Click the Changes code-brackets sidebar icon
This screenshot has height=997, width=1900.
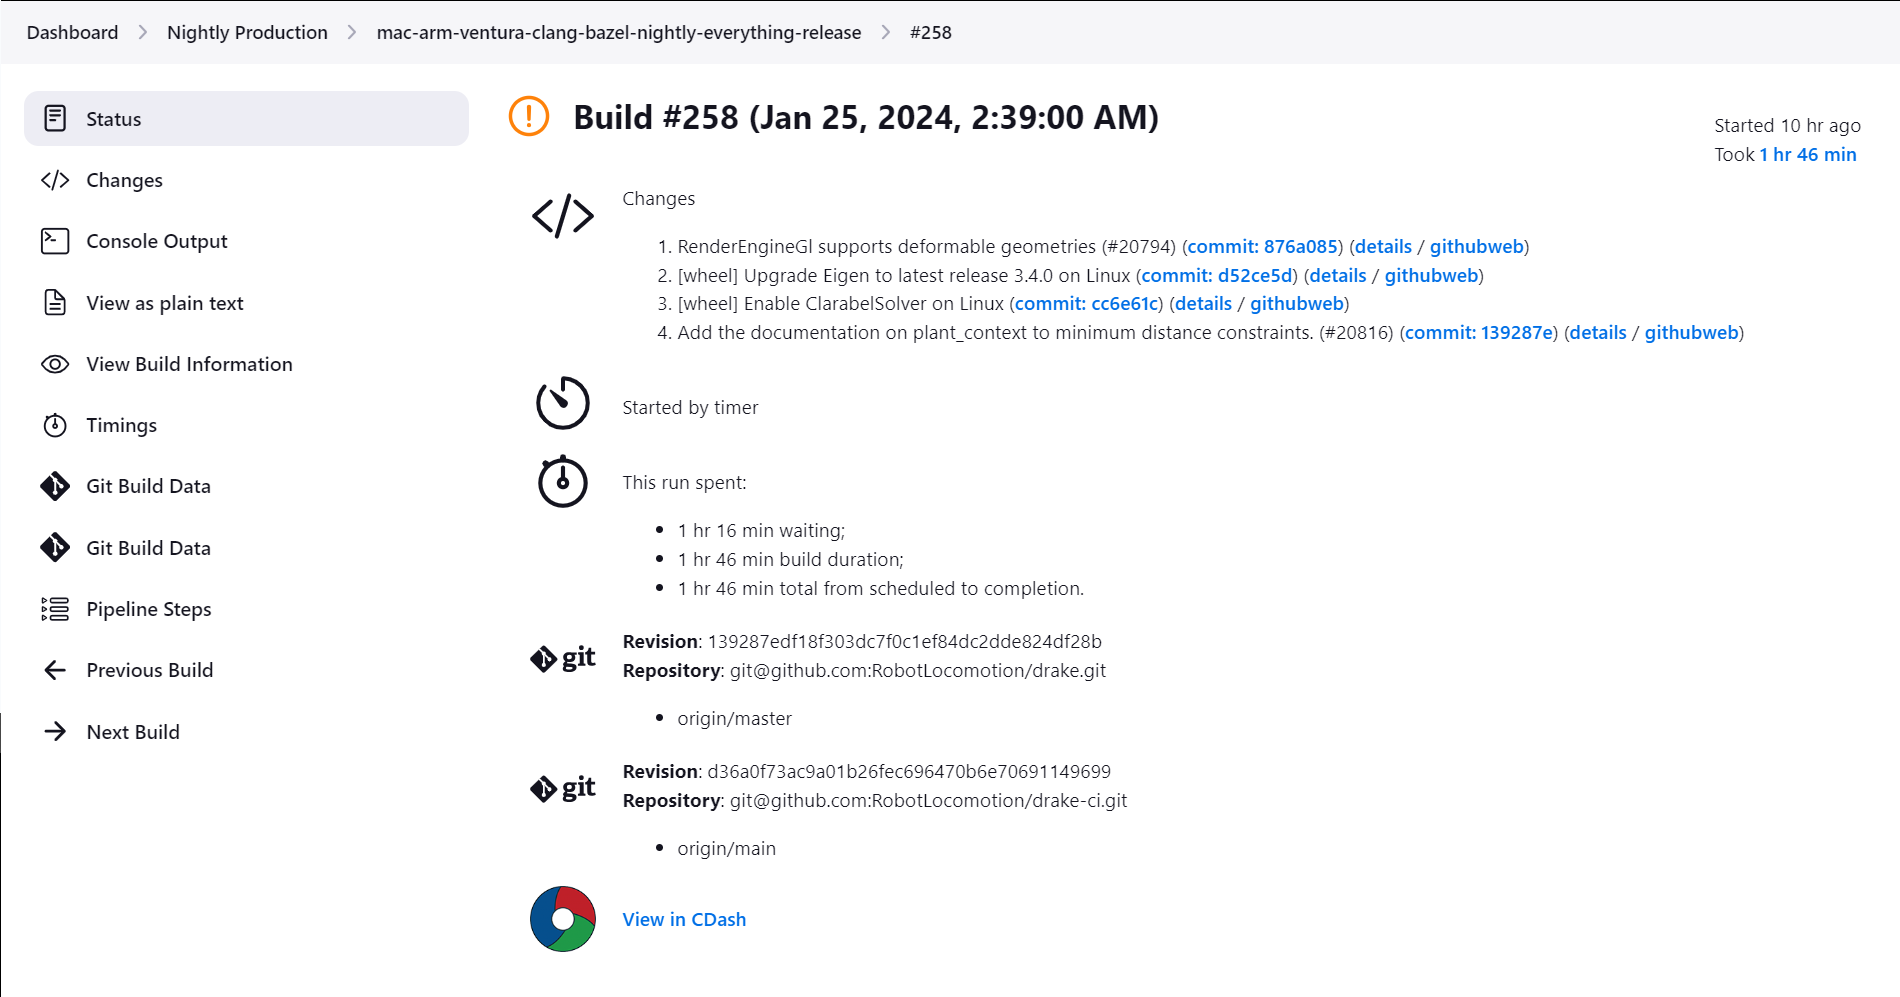pyautogui.click(x=55, y=180)
